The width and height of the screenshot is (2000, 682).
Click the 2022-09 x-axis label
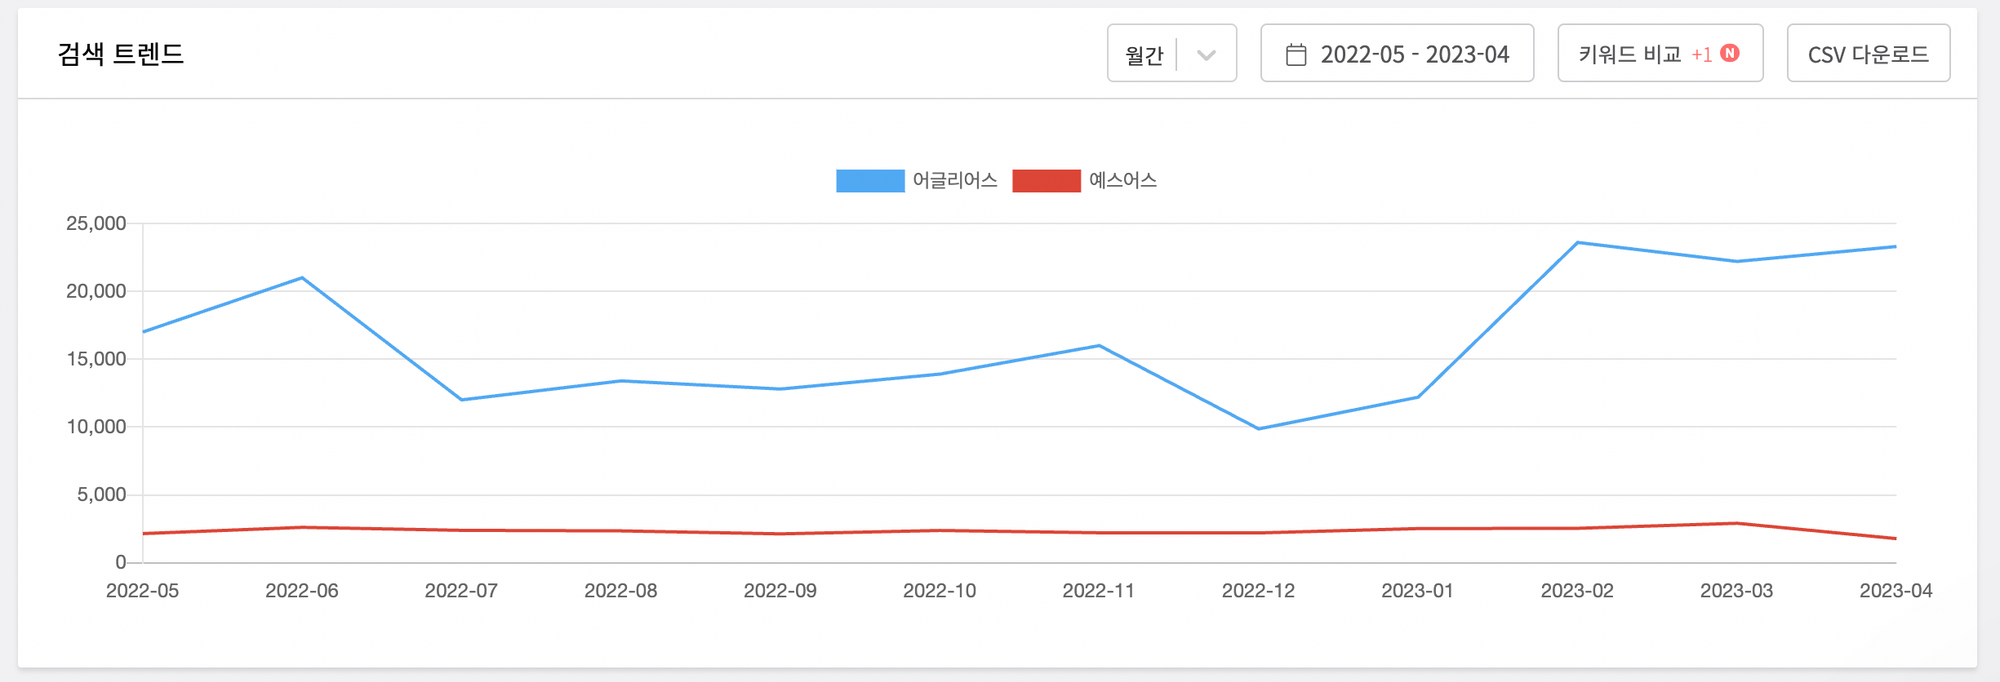tap(780, 591)
